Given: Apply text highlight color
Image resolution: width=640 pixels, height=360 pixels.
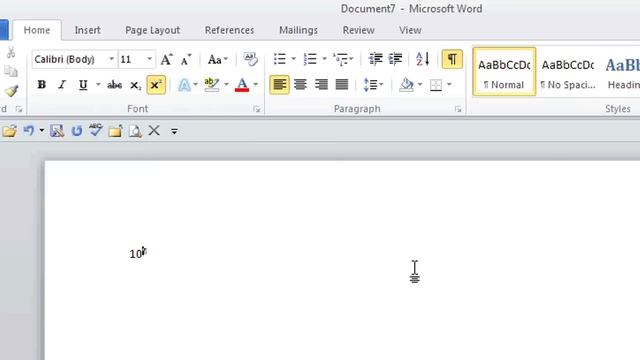Looking at the screenshot, I should (x=212, y=85).
